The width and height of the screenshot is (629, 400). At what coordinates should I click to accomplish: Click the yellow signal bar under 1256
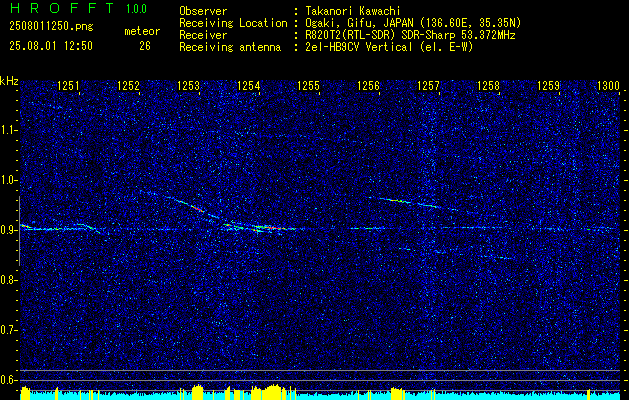[x=396, y=394]
